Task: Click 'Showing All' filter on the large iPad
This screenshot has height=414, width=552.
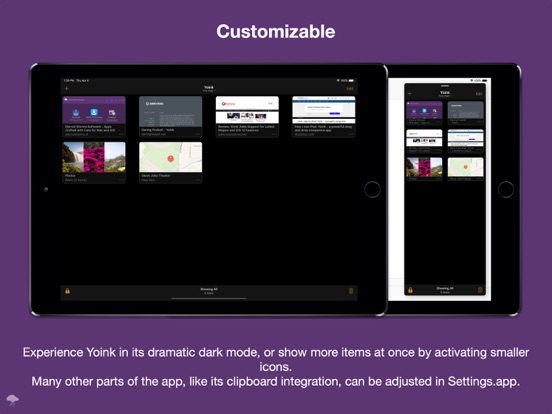Action: [209, 291]
